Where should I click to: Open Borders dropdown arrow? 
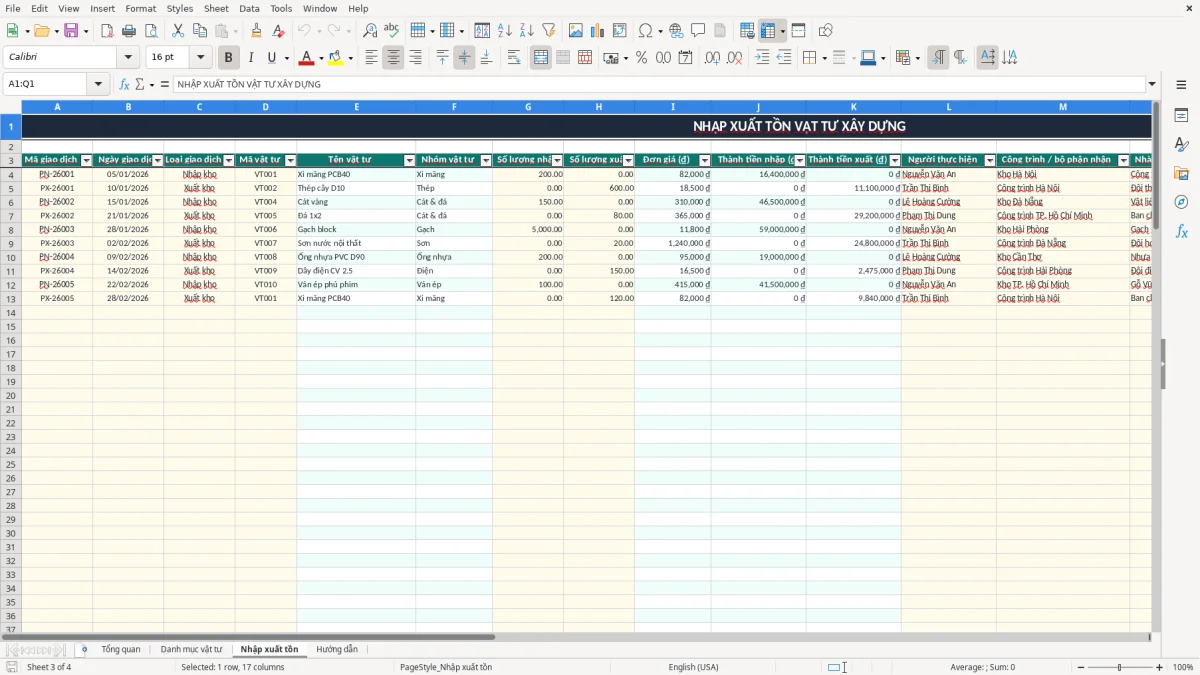(x=825, y=58)
